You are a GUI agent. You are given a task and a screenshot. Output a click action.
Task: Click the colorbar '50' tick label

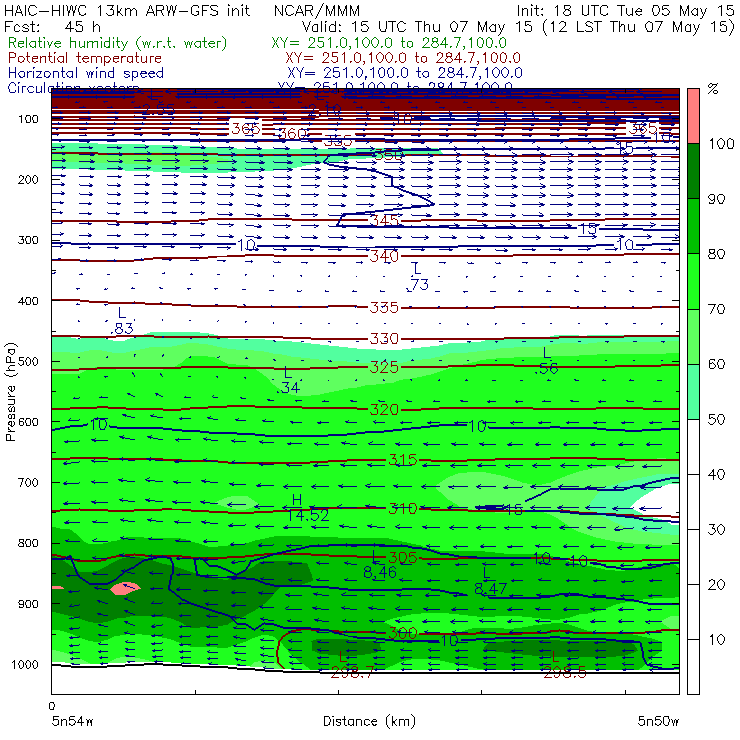pos(716,420)
